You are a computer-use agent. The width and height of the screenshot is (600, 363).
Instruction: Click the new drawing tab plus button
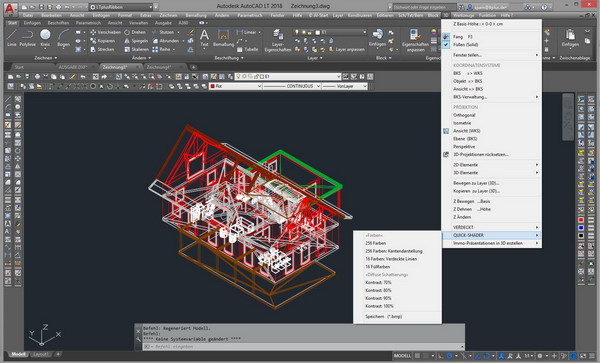click(x=194, y=67)
